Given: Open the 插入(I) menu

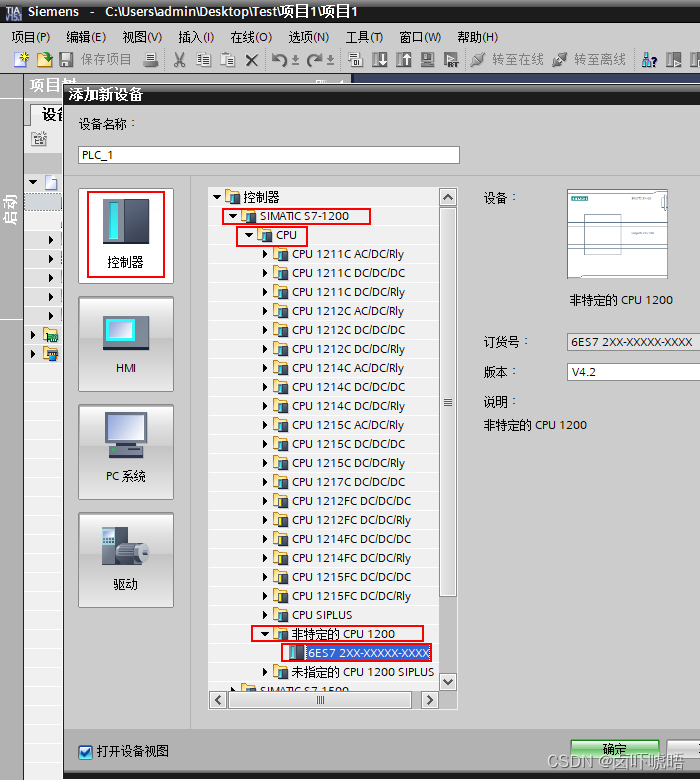Looking at the screenshot, I should point(196,37).
